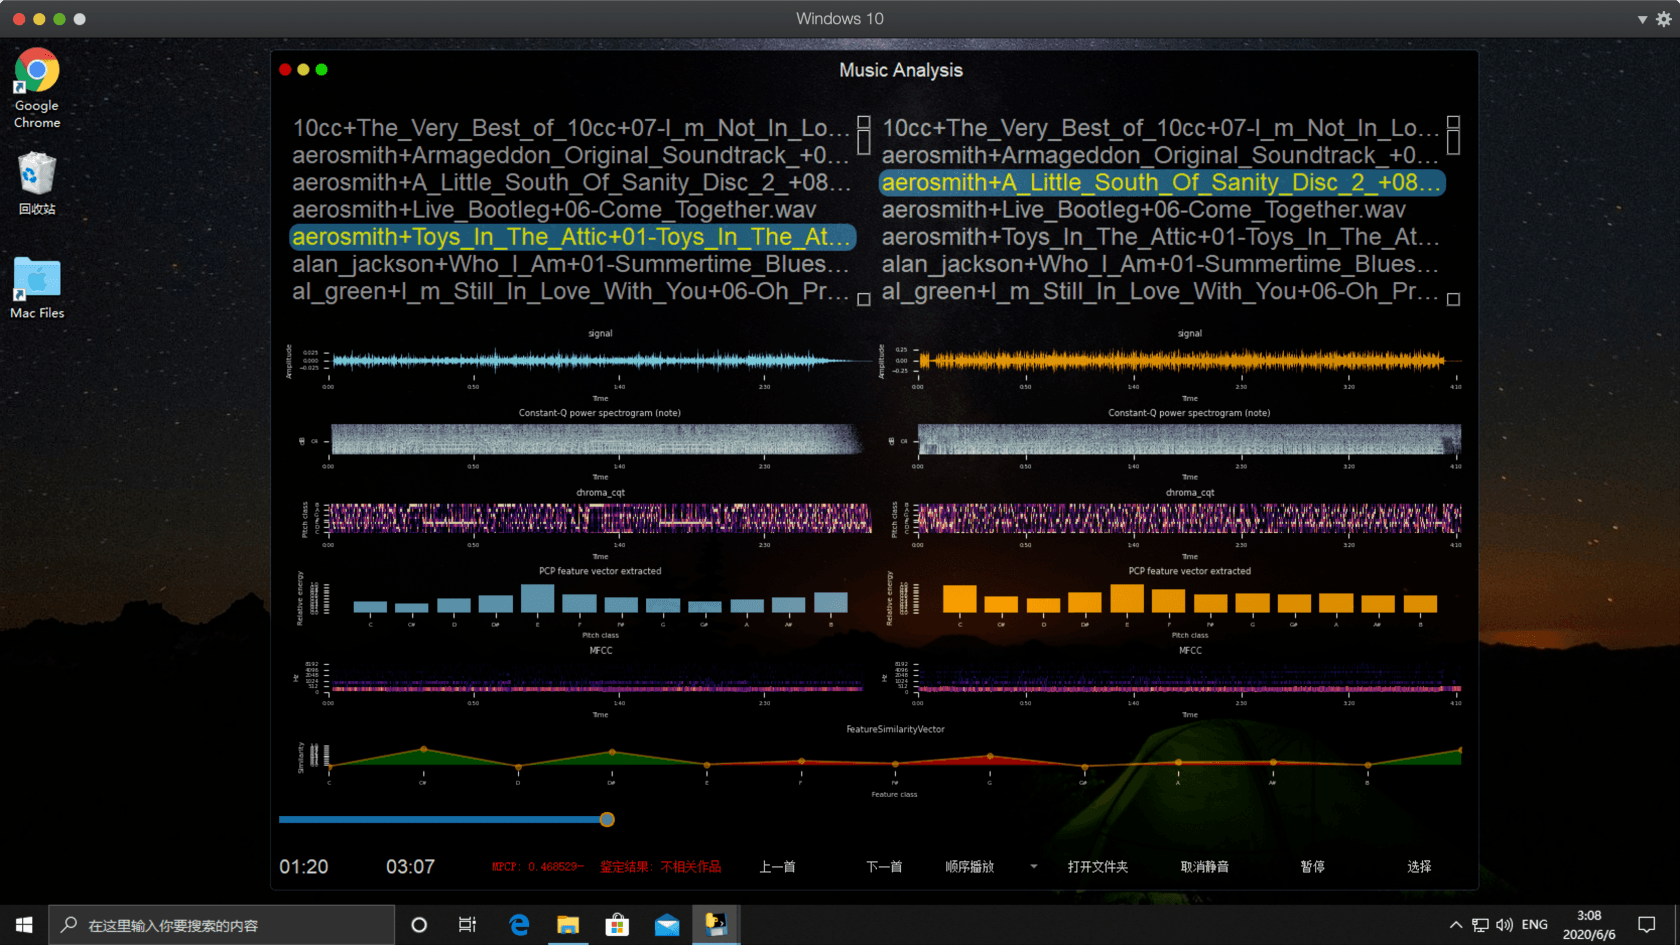This screenshot has width=1680, height=945.
Task: Close the Music Analysis window
Action: (x=285, y=69)
